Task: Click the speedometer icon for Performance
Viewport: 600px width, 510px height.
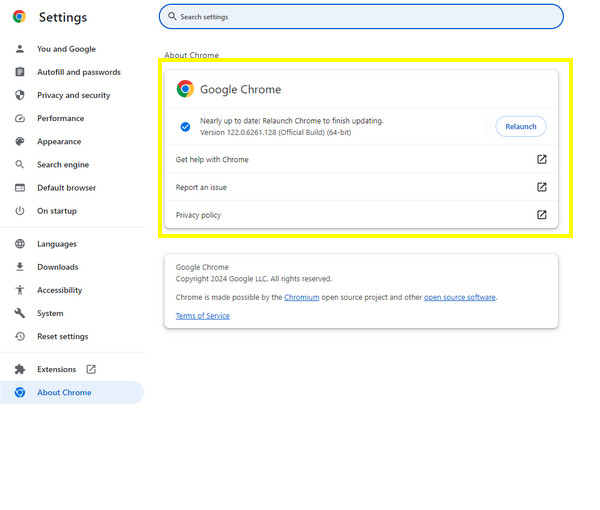Action: tap(20, 118)
